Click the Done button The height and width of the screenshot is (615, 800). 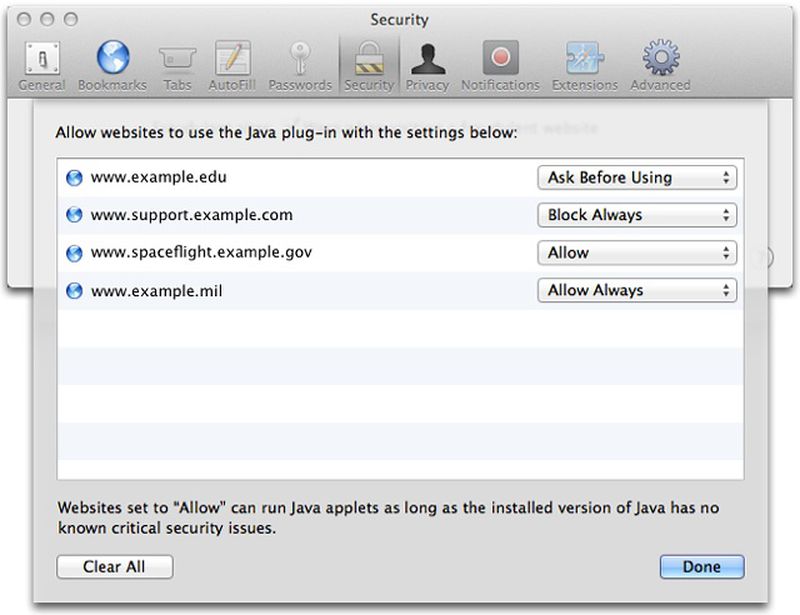click(702, 567)
